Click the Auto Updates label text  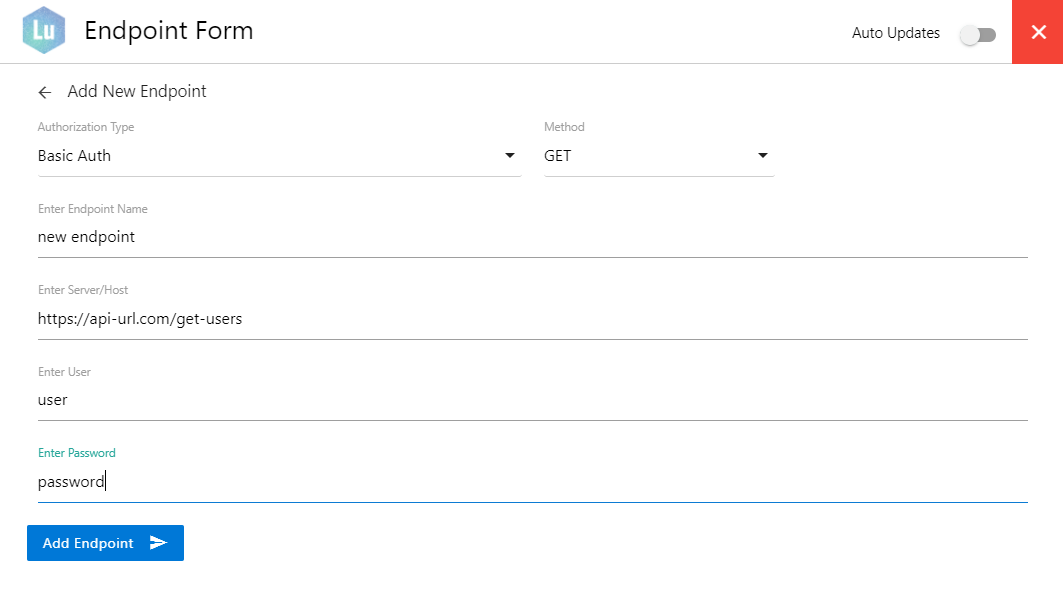point(895,33)
